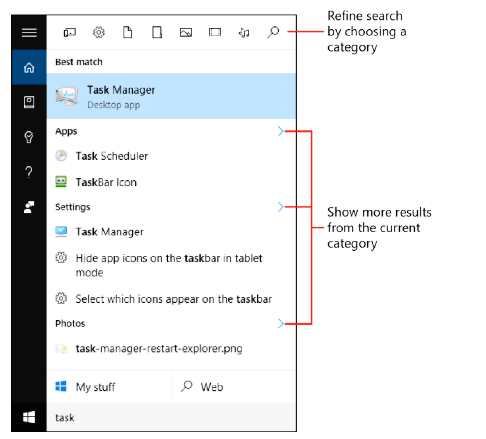
Task: Open TaskBar Icon app result
Action: [x=171, y=182]
